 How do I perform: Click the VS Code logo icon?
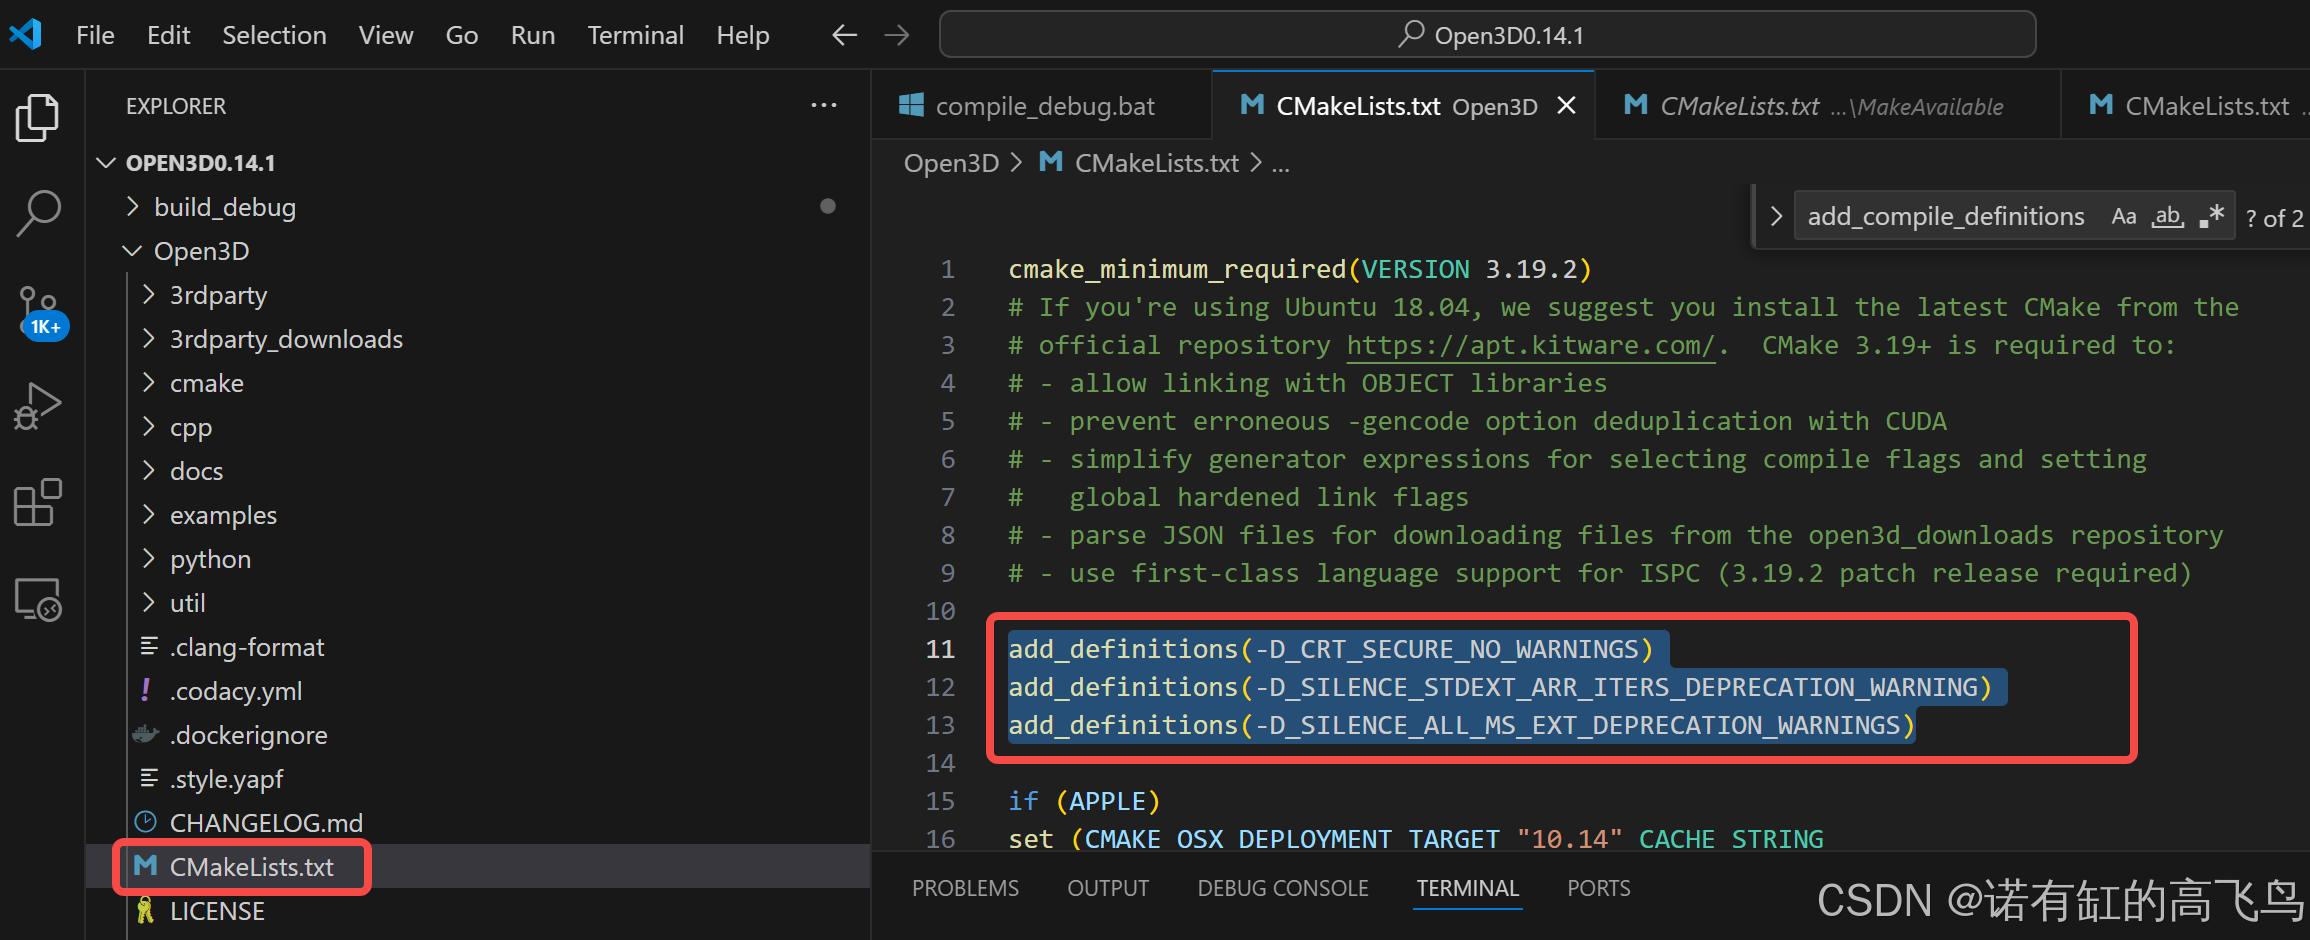26,35
